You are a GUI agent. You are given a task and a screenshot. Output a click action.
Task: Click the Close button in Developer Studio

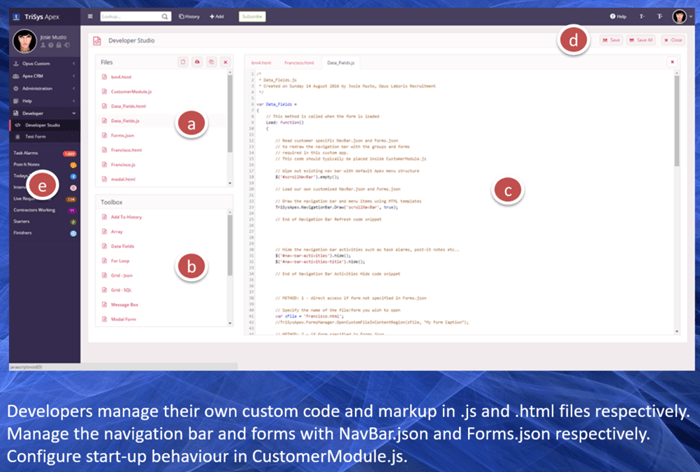[673, 40]
